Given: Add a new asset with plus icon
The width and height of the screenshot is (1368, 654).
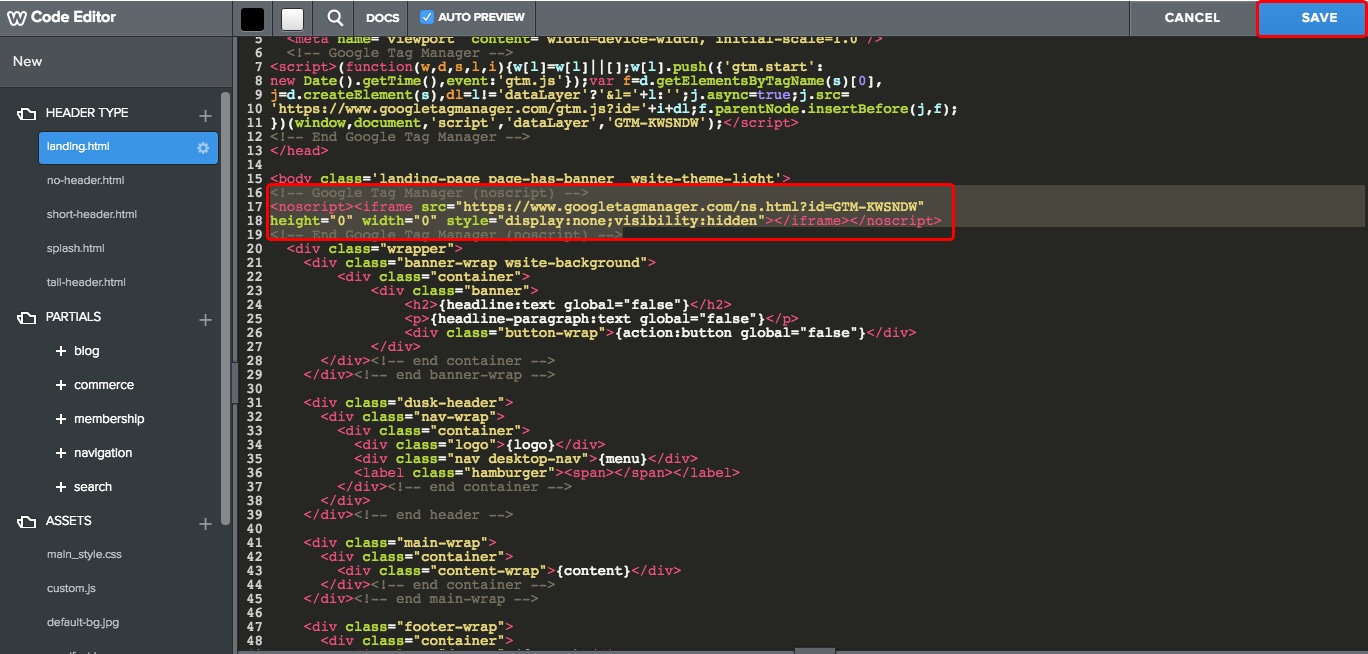Looking at the screenshot, I should 205,523.
